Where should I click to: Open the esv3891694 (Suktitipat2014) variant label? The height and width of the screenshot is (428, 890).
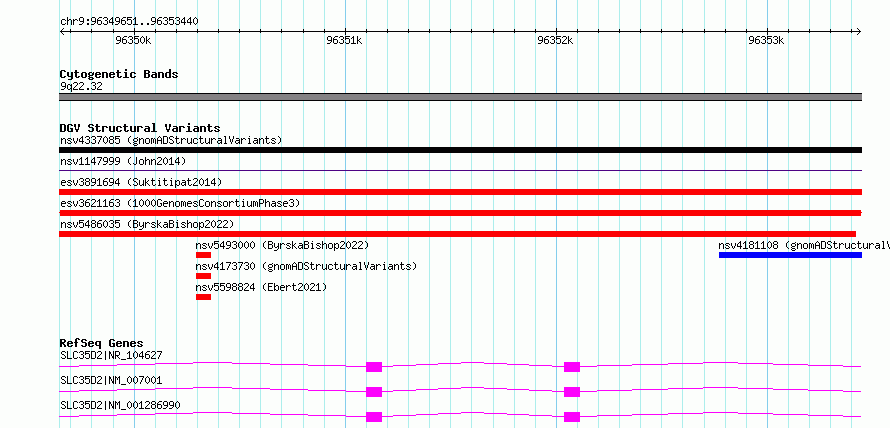(x=141, y=182)
